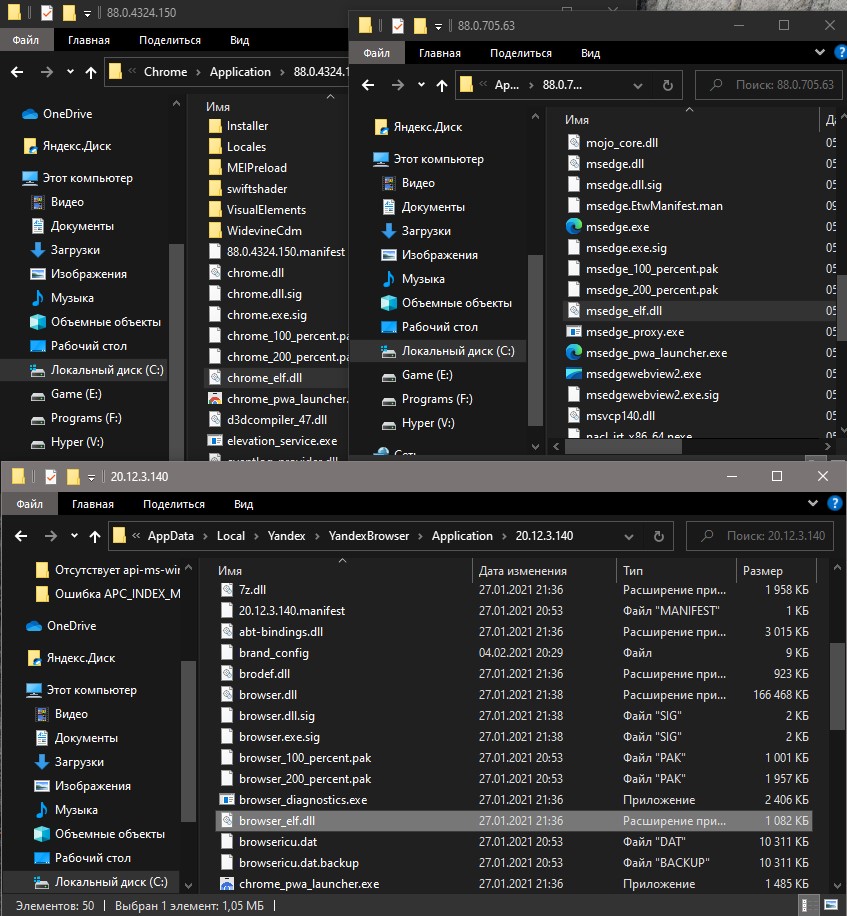Open Вид tab in the Chrome window
This screenshot has width=847, height=916.
[239, 40]
